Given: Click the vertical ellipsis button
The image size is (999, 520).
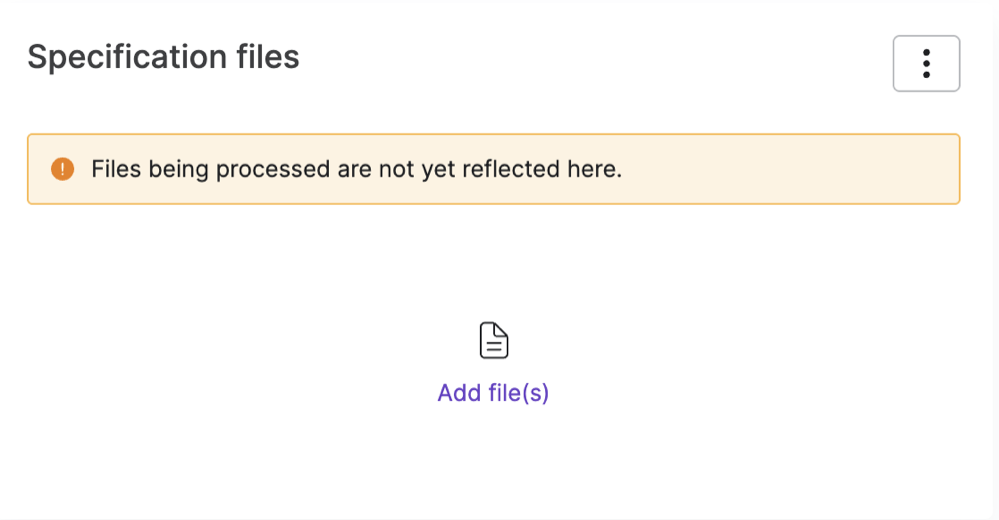Looking at the screenshot, I should [x=926, y=64].
